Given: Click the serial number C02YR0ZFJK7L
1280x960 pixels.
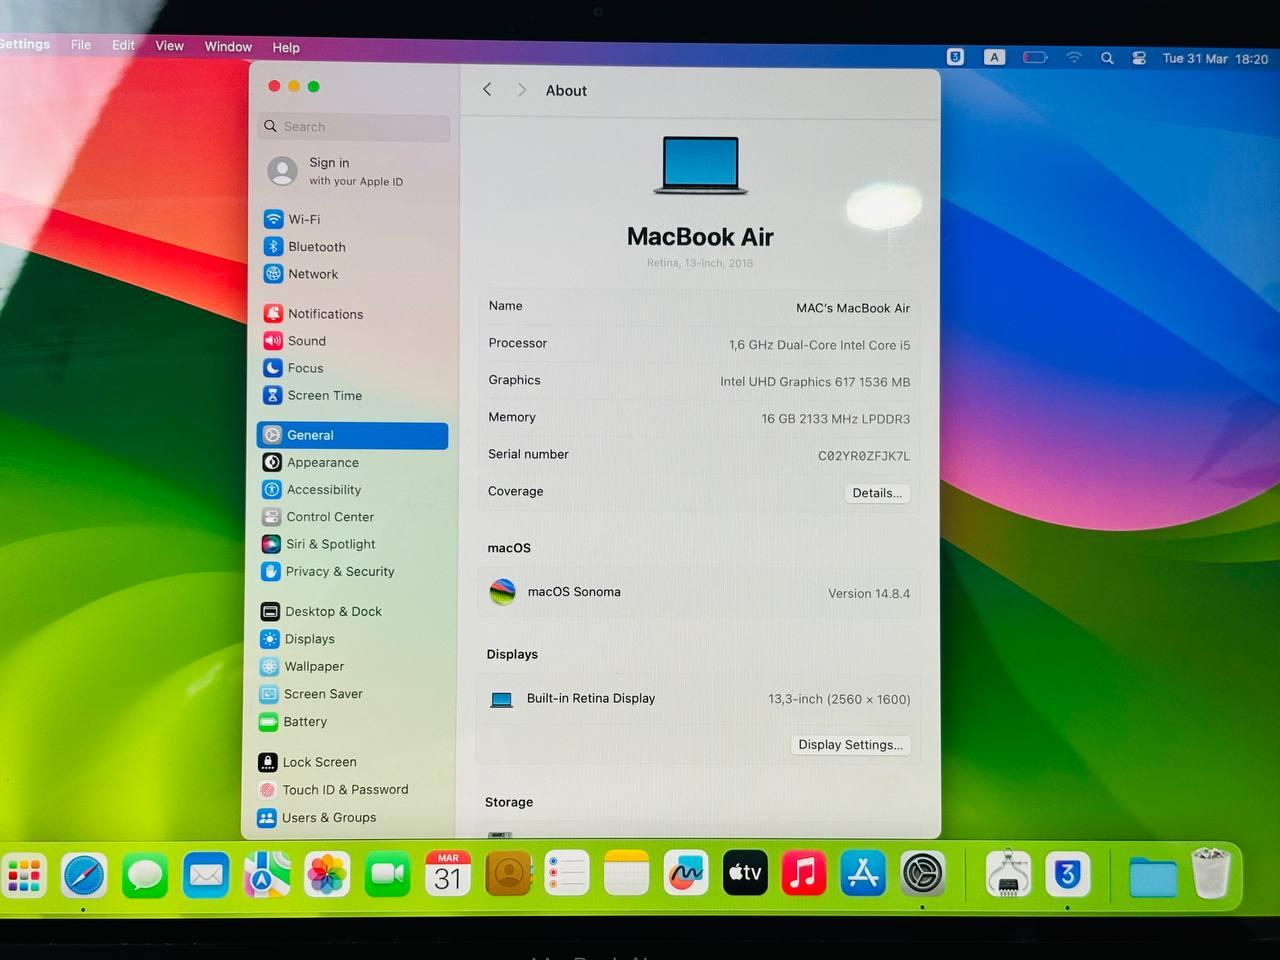Looking at the screenshot, I should [x=864, y=456].
